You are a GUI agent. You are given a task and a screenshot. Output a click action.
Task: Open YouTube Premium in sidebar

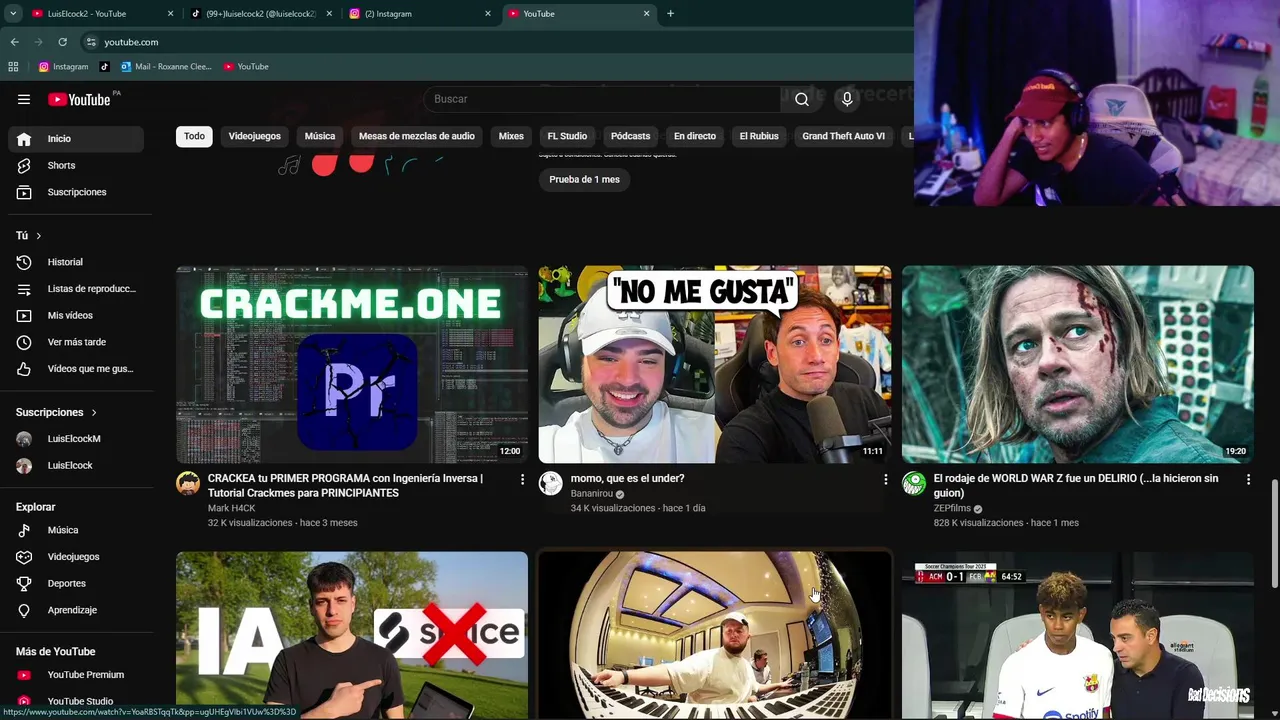76,675
